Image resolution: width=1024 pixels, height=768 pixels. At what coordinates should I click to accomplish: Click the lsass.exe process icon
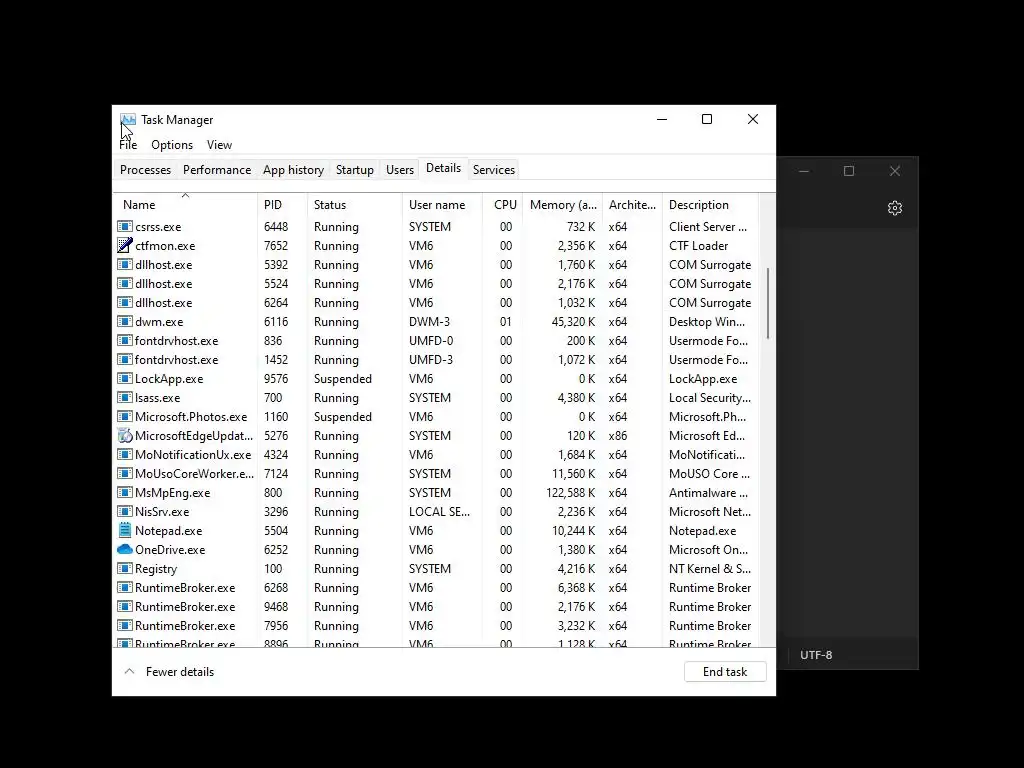pos(125,397)
